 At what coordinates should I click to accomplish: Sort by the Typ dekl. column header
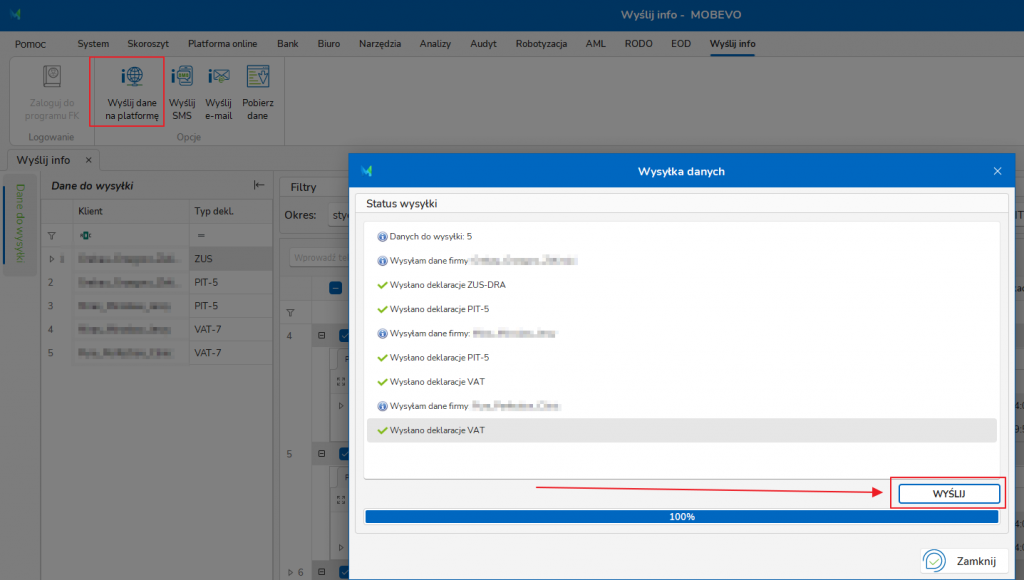coord(231,211)
